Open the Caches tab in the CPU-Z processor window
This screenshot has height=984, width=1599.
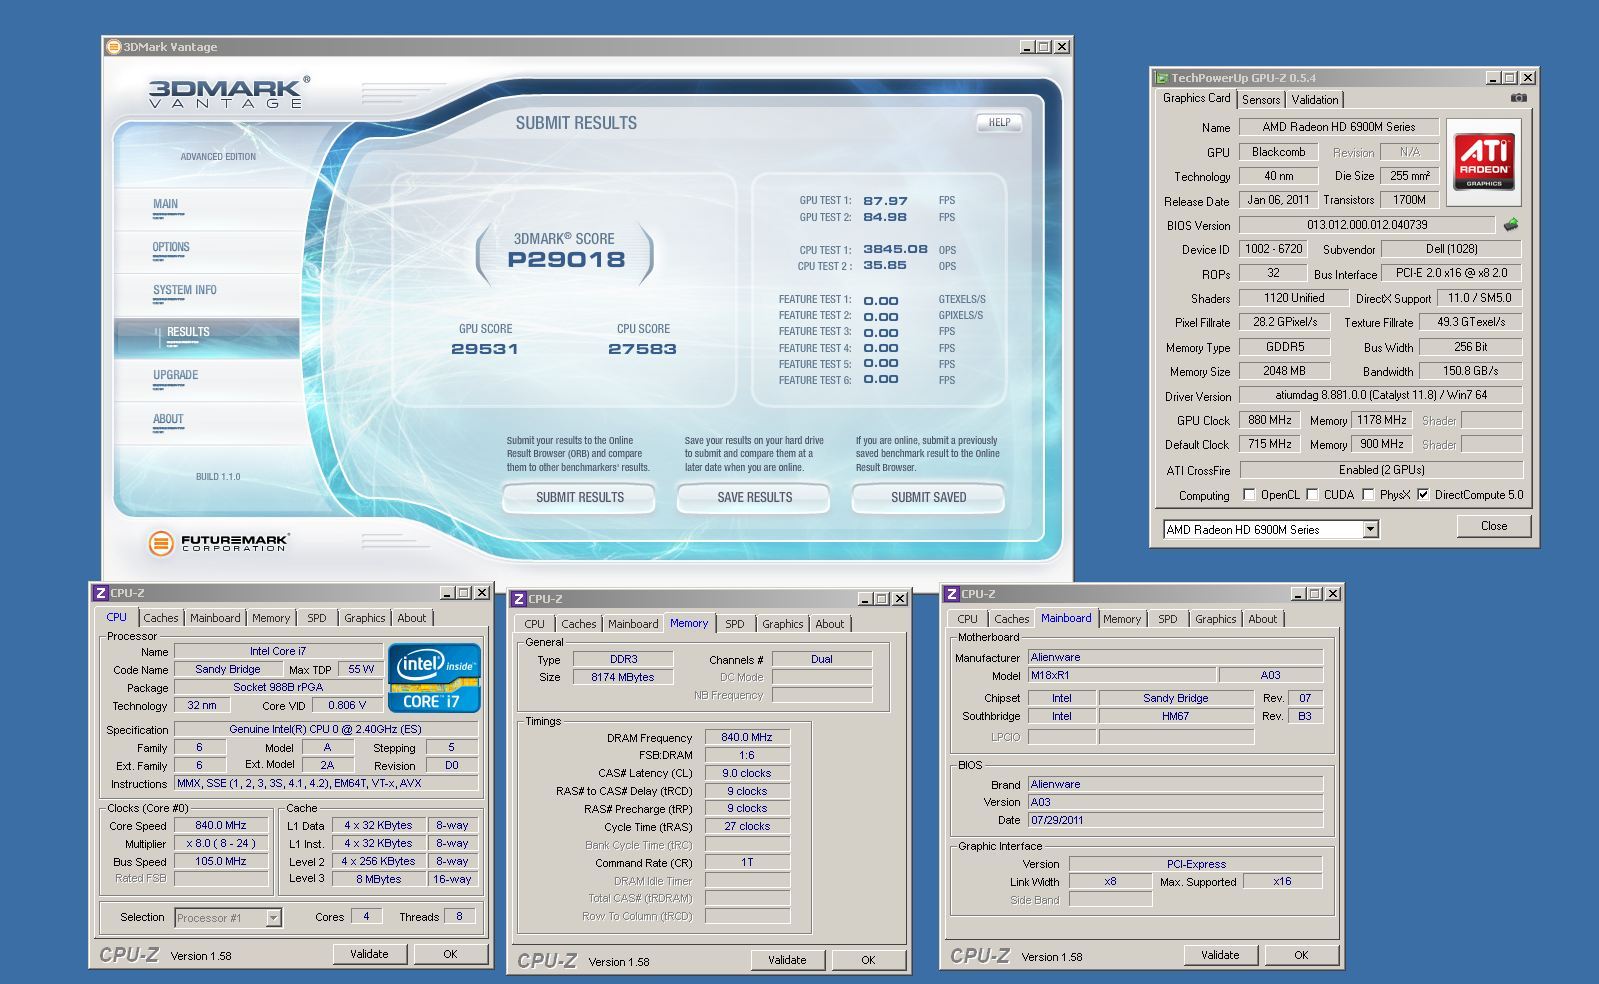(160, 618)
